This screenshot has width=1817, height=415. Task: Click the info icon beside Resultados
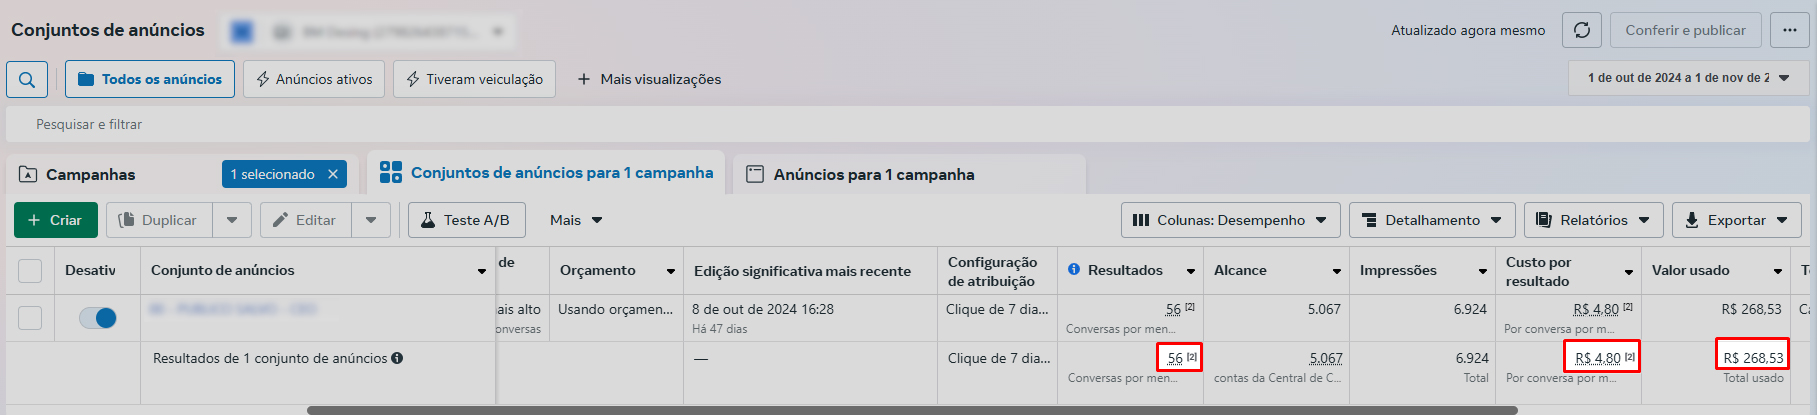coord(1074,270)
